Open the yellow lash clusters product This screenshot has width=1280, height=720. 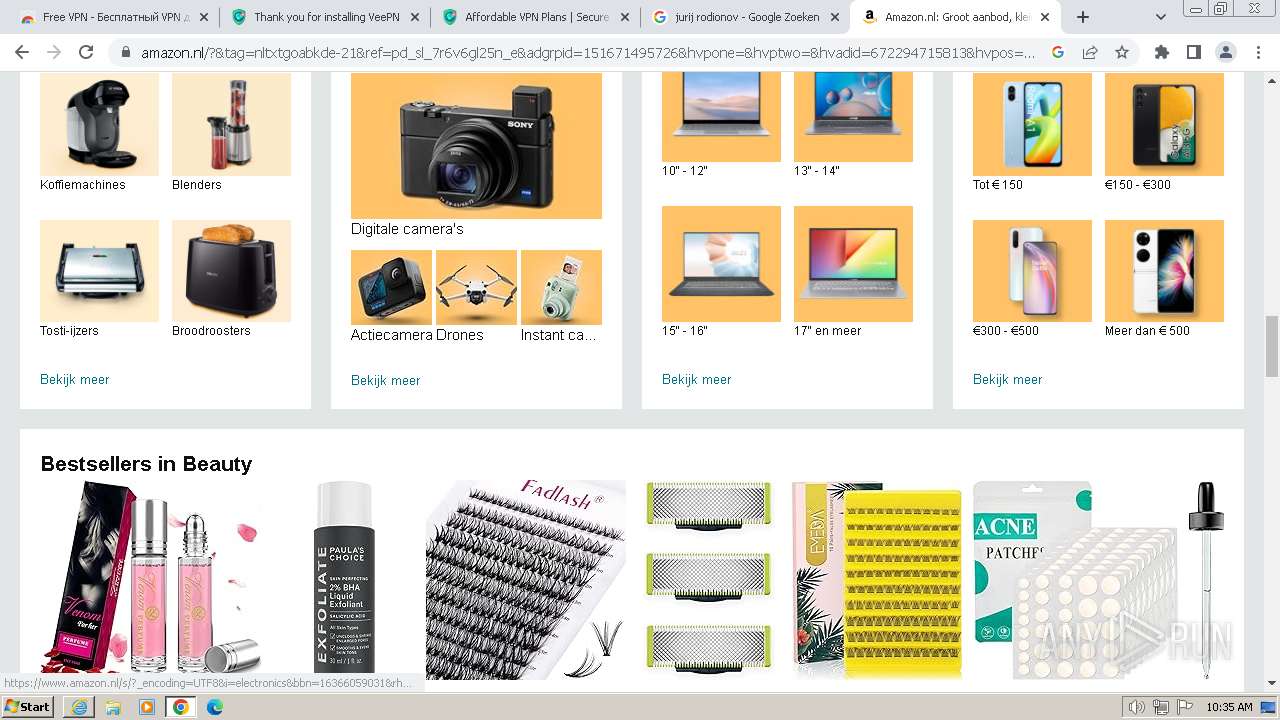pos(877,580)
